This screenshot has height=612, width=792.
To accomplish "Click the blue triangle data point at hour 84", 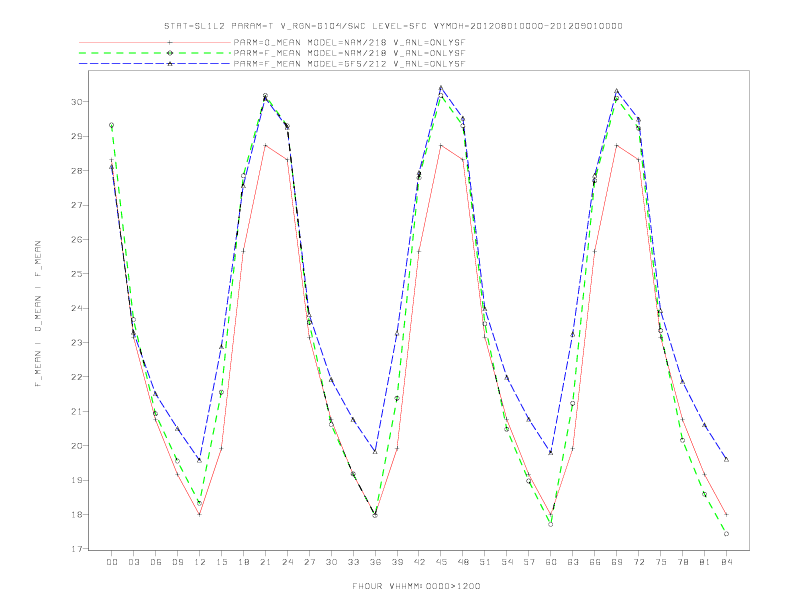I will click(x=726, y=460).
